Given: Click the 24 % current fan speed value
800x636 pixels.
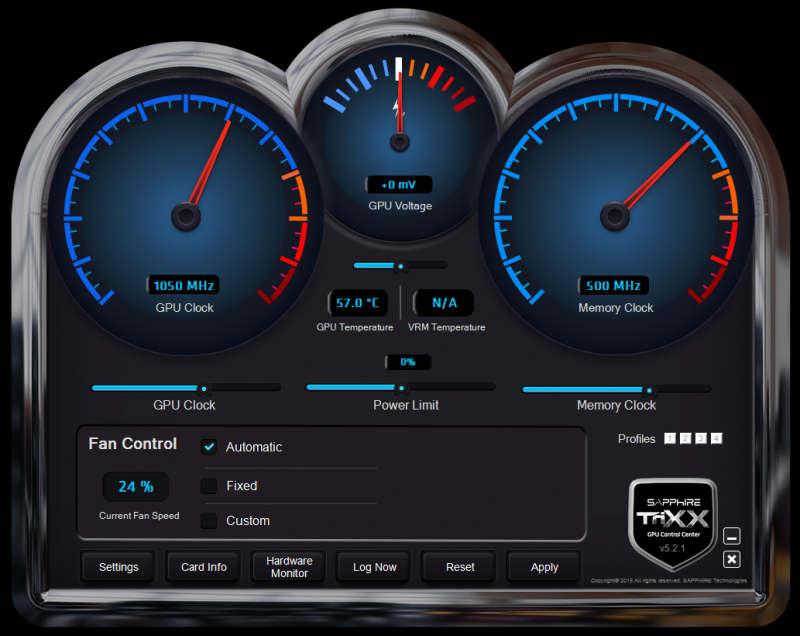Looking at the screenshot, I should (x=136, y=487).
